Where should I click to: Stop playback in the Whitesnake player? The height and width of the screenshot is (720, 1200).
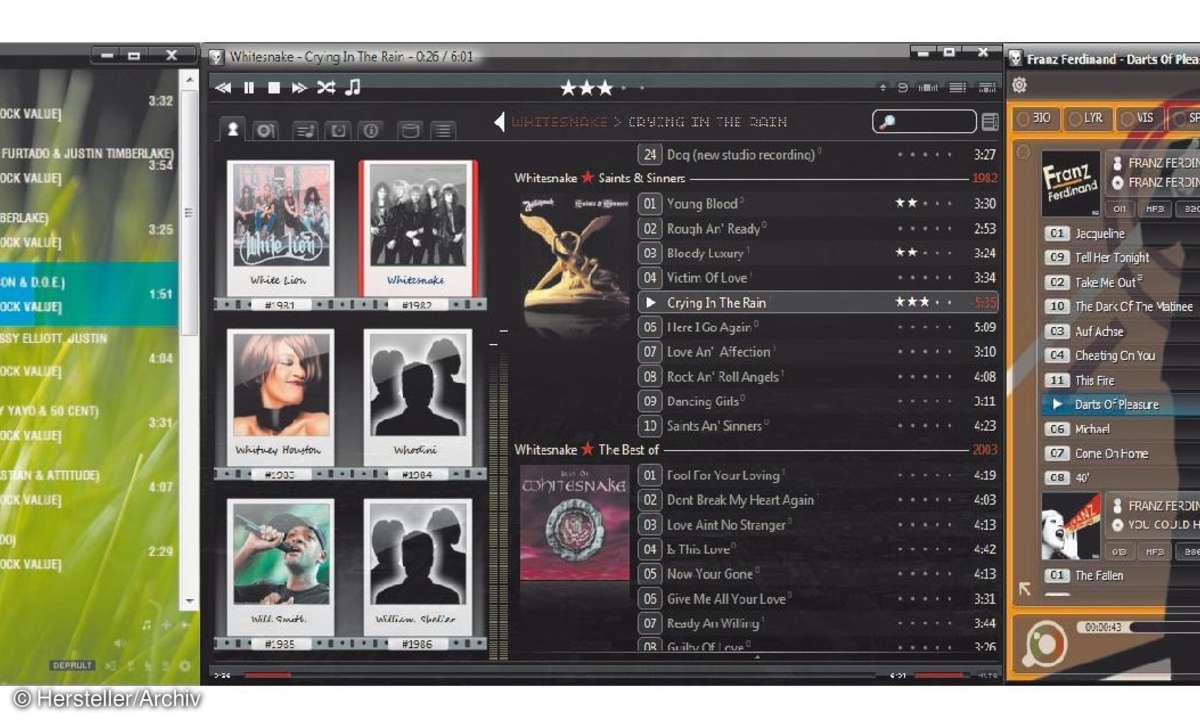click(x=274, y=88)
